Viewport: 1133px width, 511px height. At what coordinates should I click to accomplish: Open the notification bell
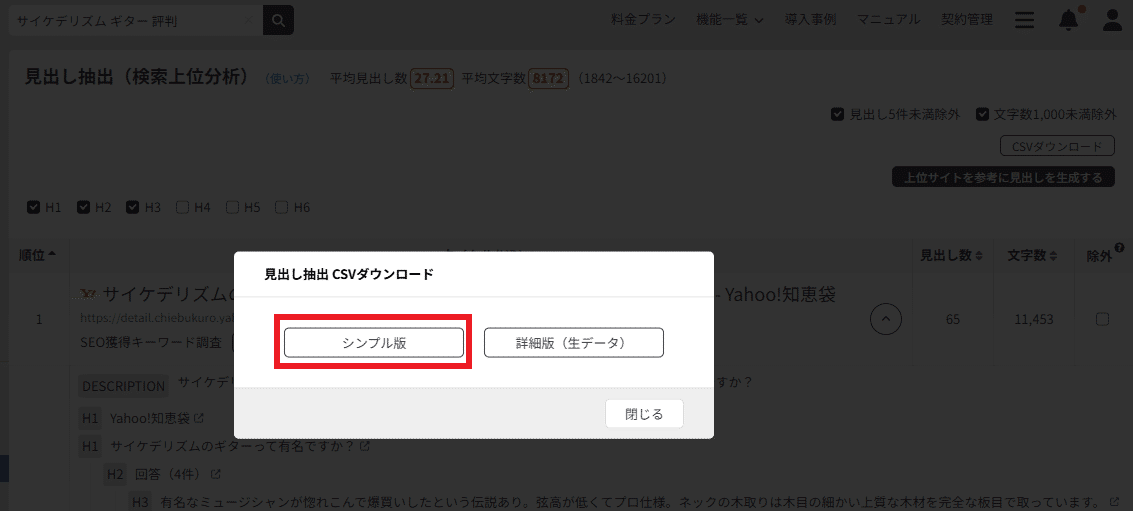pyautogui.click(x=1069, y=20)
